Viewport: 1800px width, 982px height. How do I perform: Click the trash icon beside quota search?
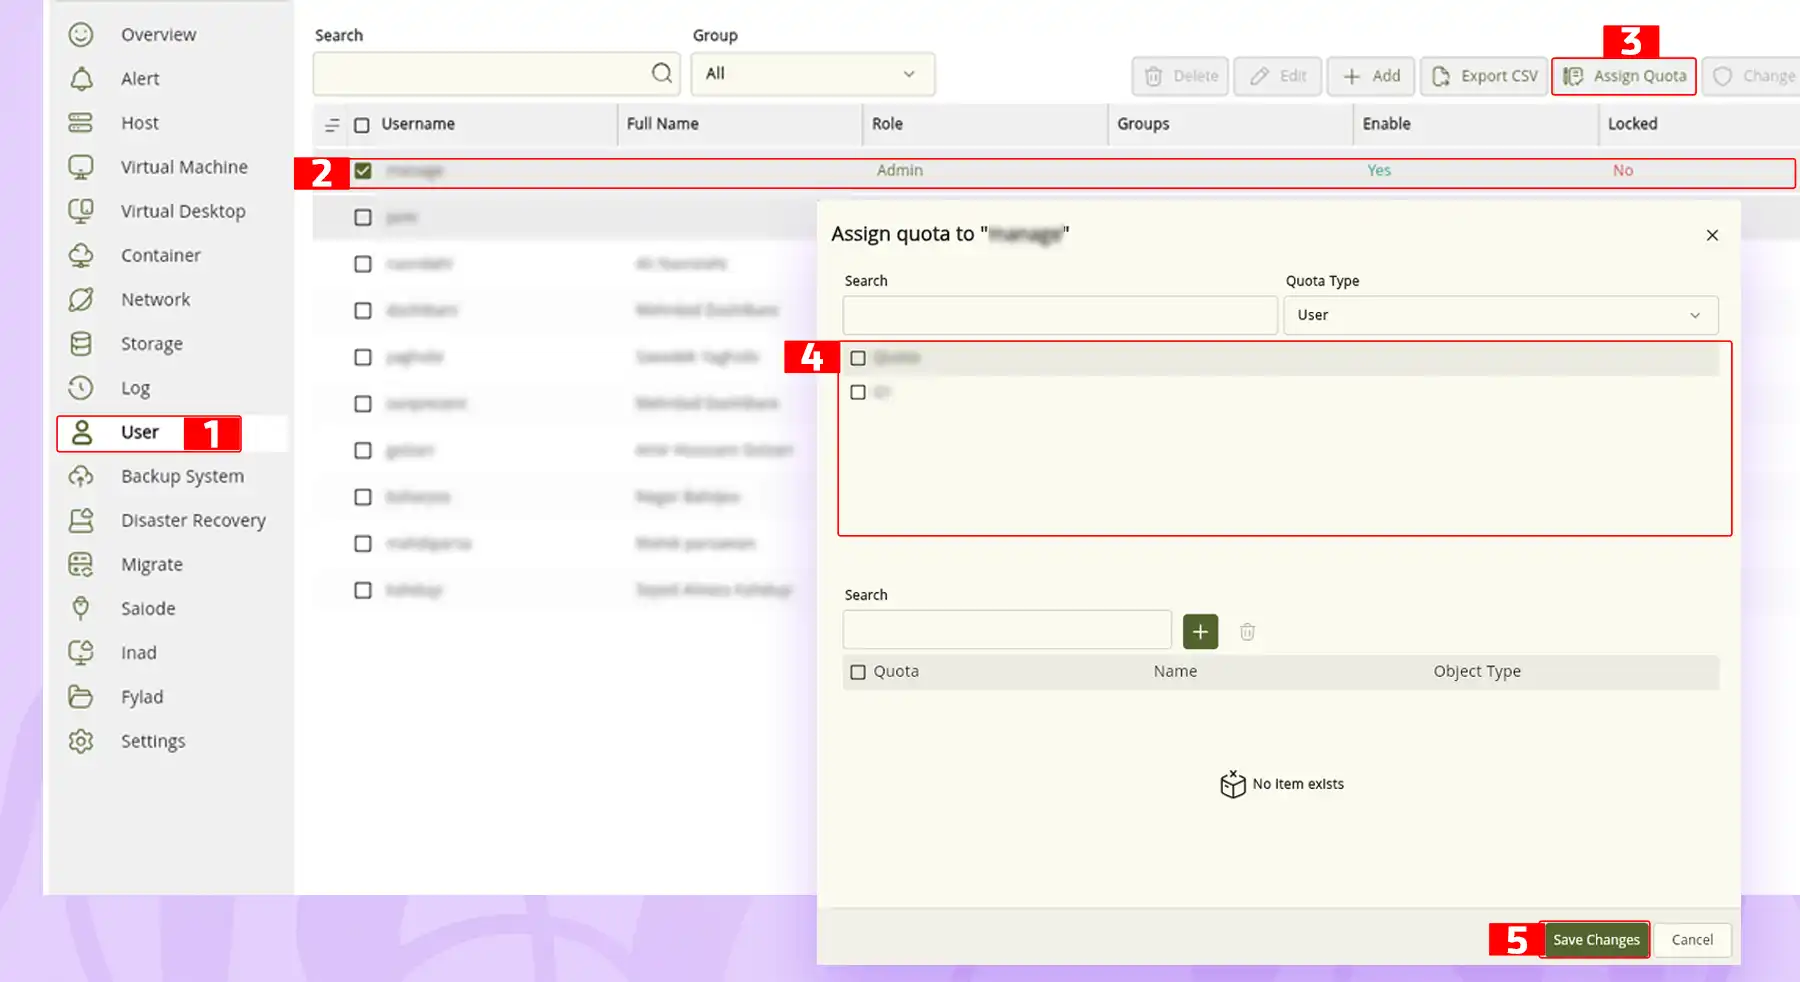click(x=1247, y=632)
